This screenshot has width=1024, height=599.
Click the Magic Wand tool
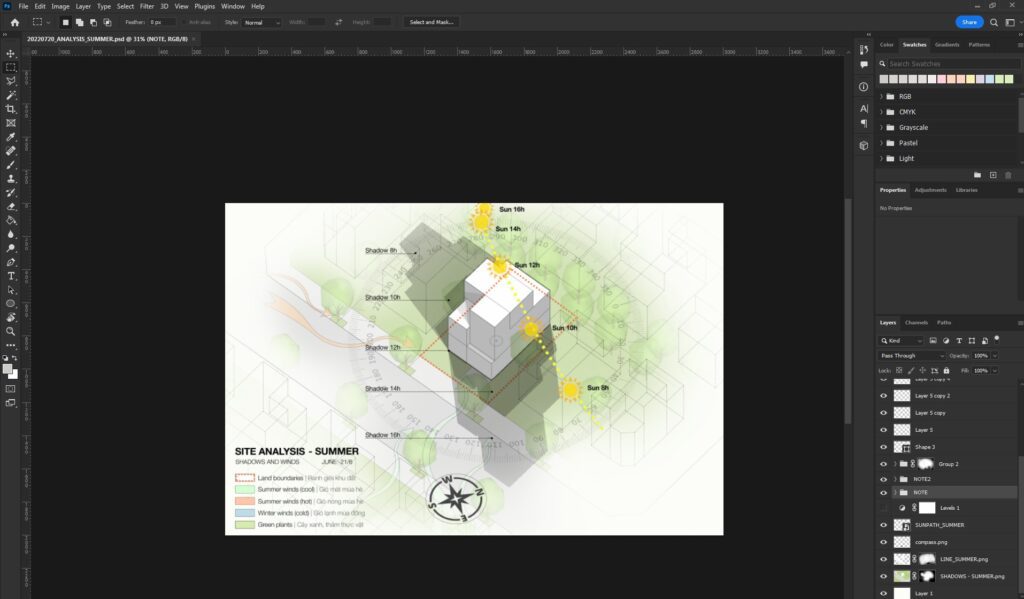pos(11,95)
